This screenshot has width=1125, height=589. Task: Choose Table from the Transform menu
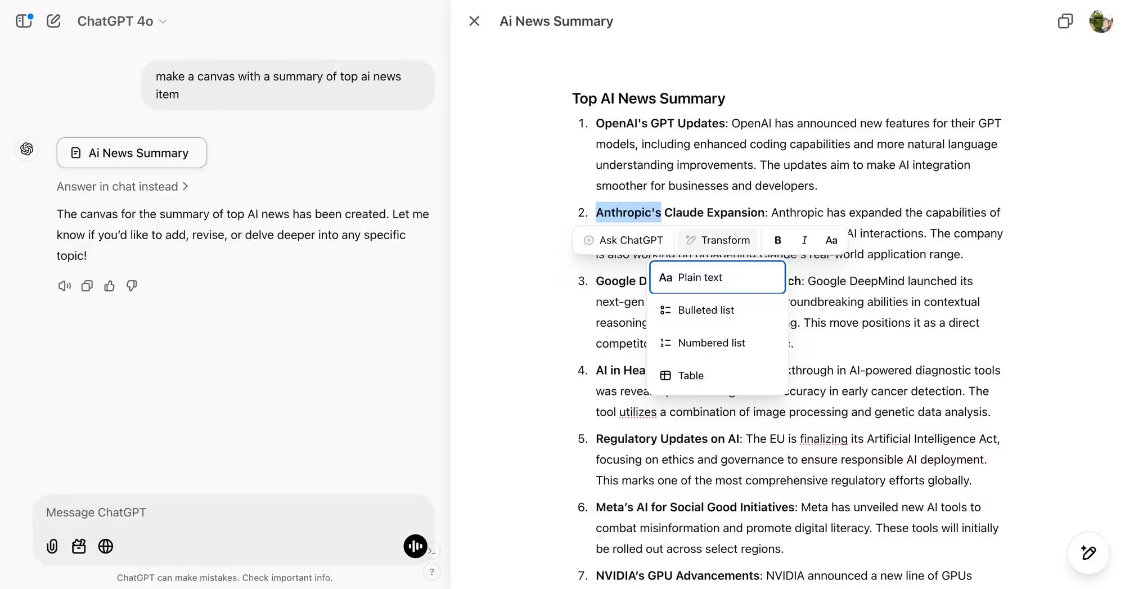689,375
